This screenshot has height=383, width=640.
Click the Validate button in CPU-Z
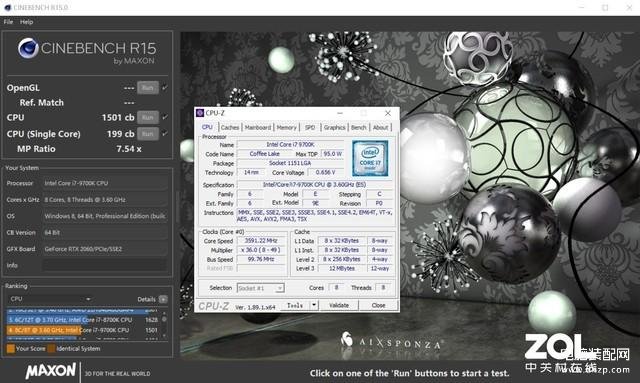coord(339,305)
